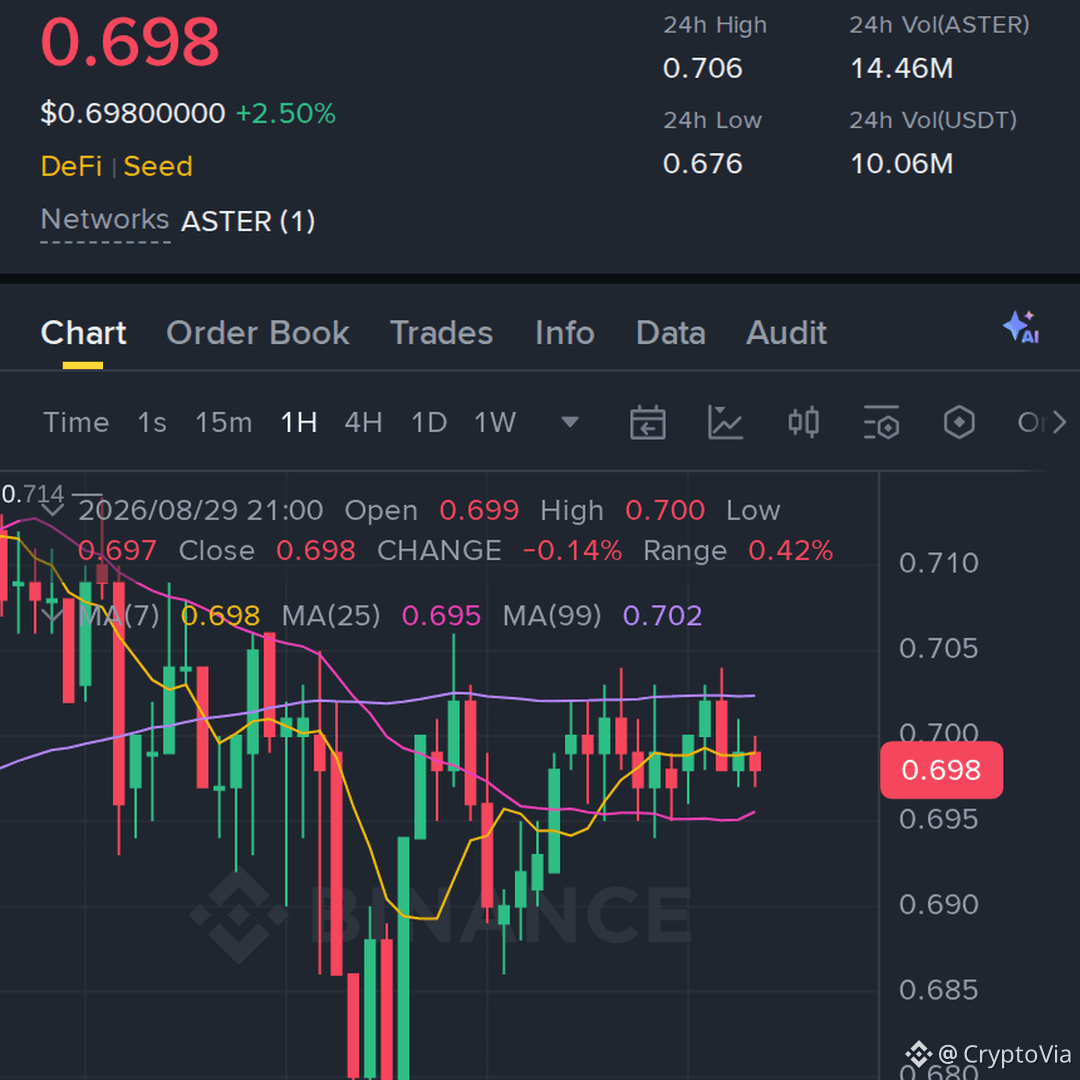Collapse the MA indicator row chevron

[x=52, y=615]
